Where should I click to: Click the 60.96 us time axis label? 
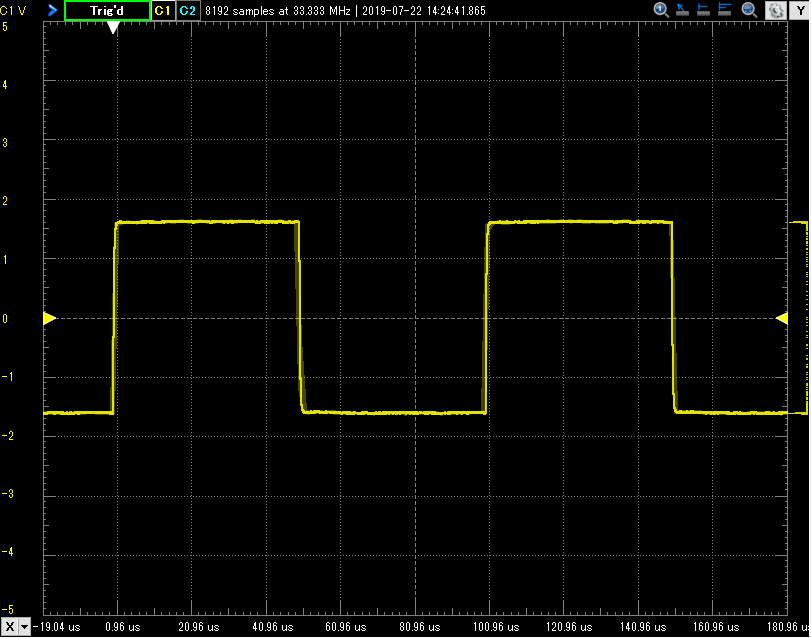[346, 627]
